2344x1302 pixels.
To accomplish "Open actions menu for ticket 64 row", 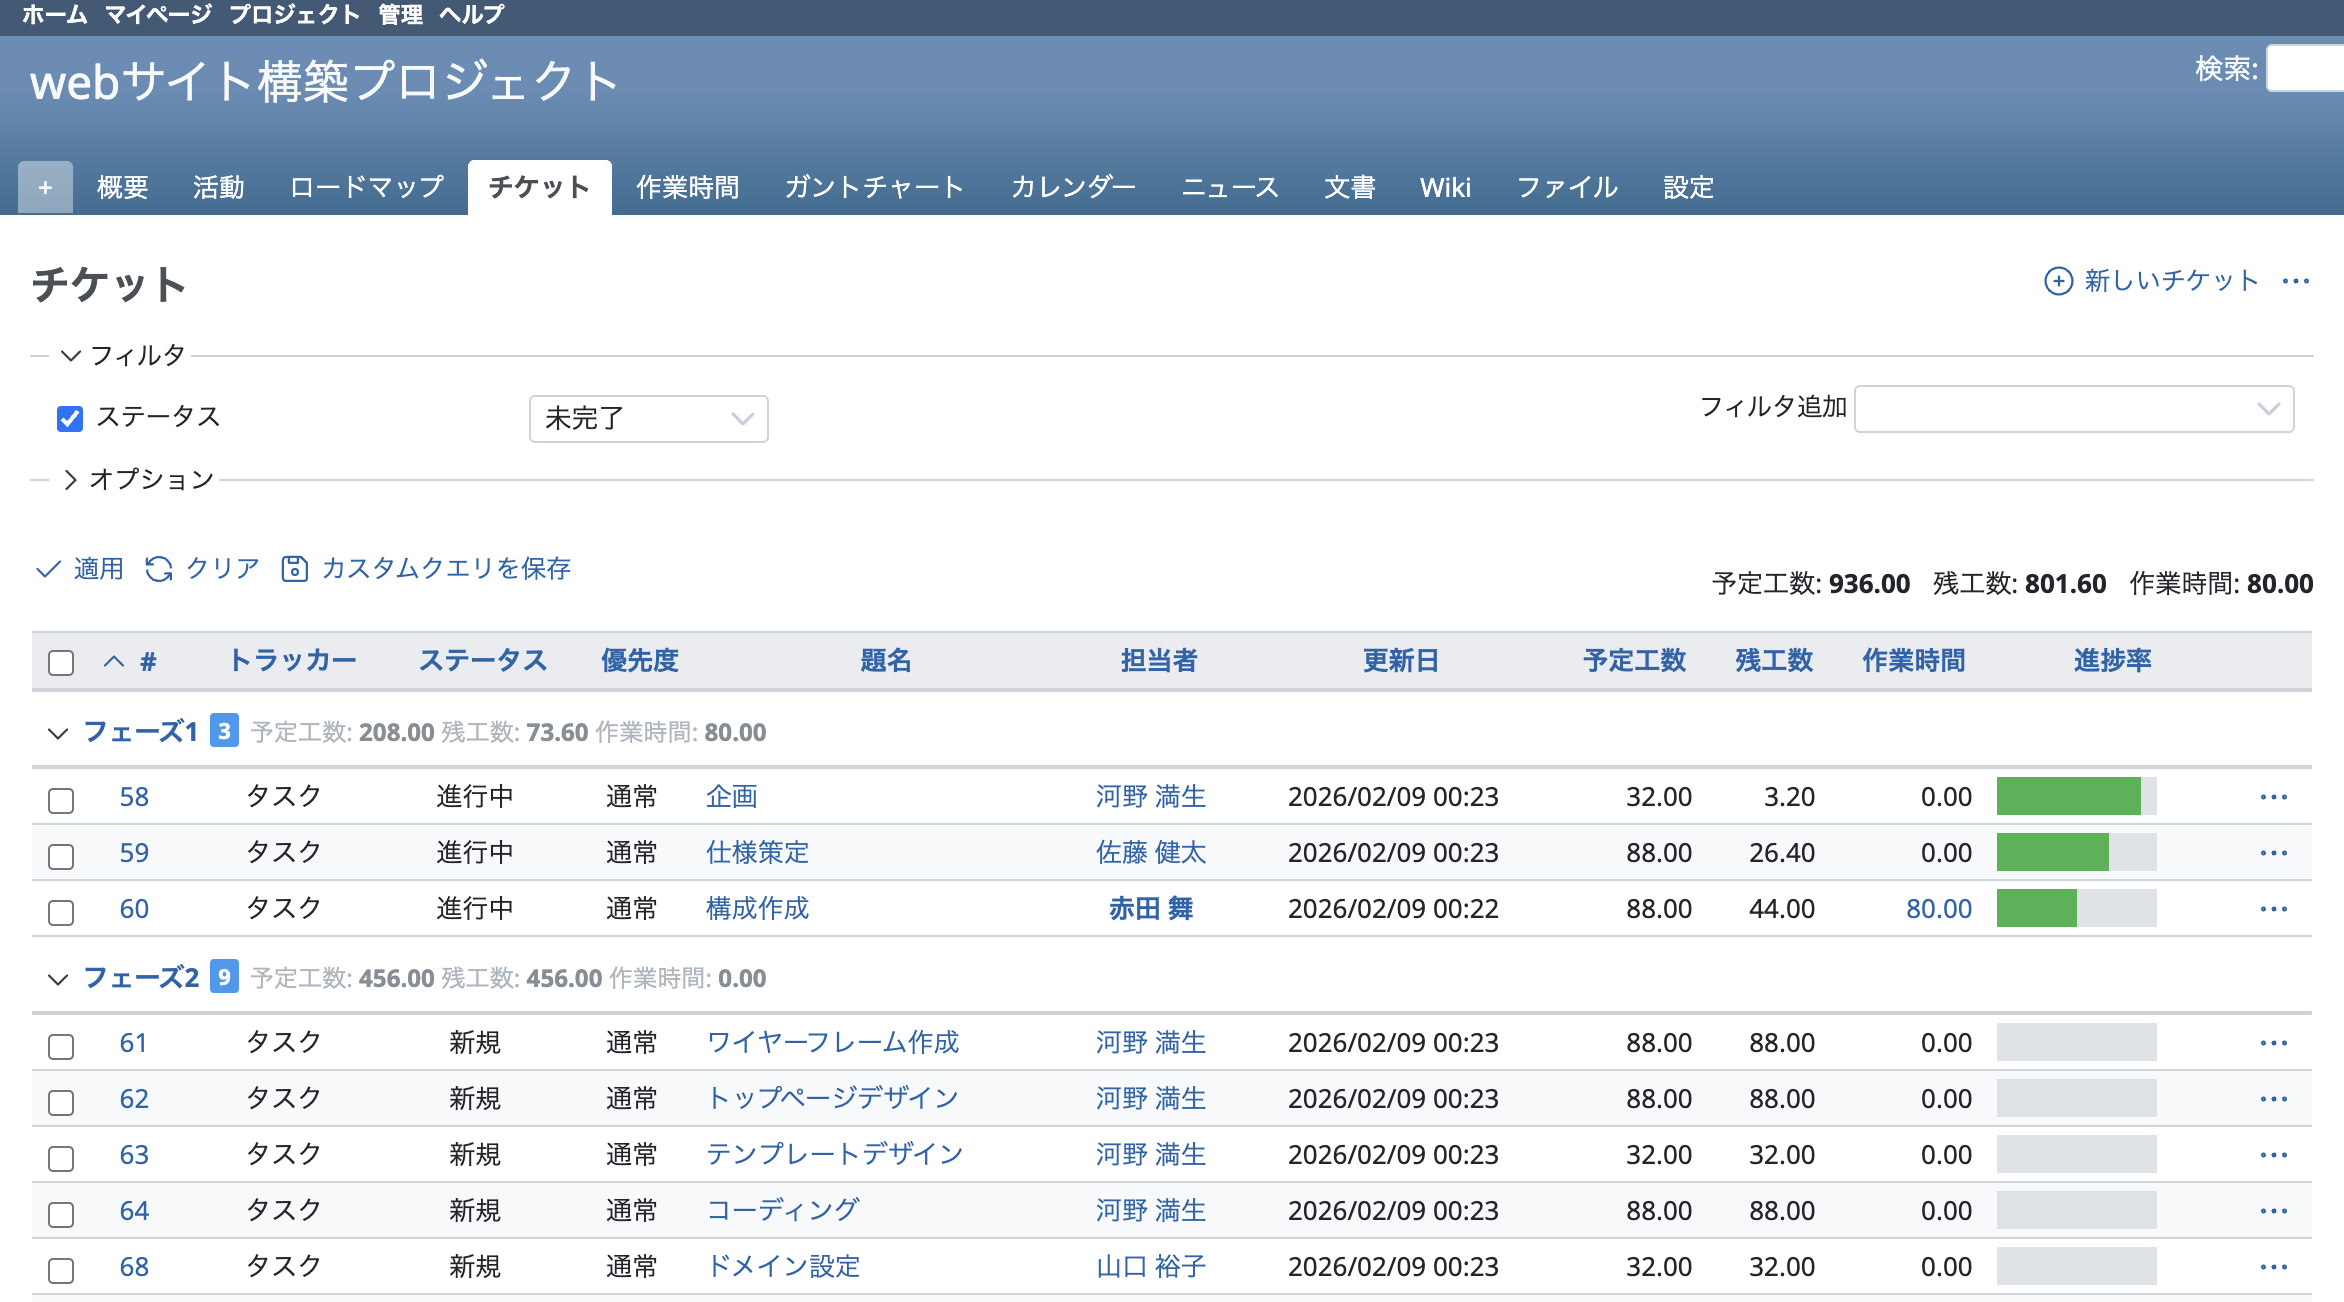I will pos(2273,1211).
